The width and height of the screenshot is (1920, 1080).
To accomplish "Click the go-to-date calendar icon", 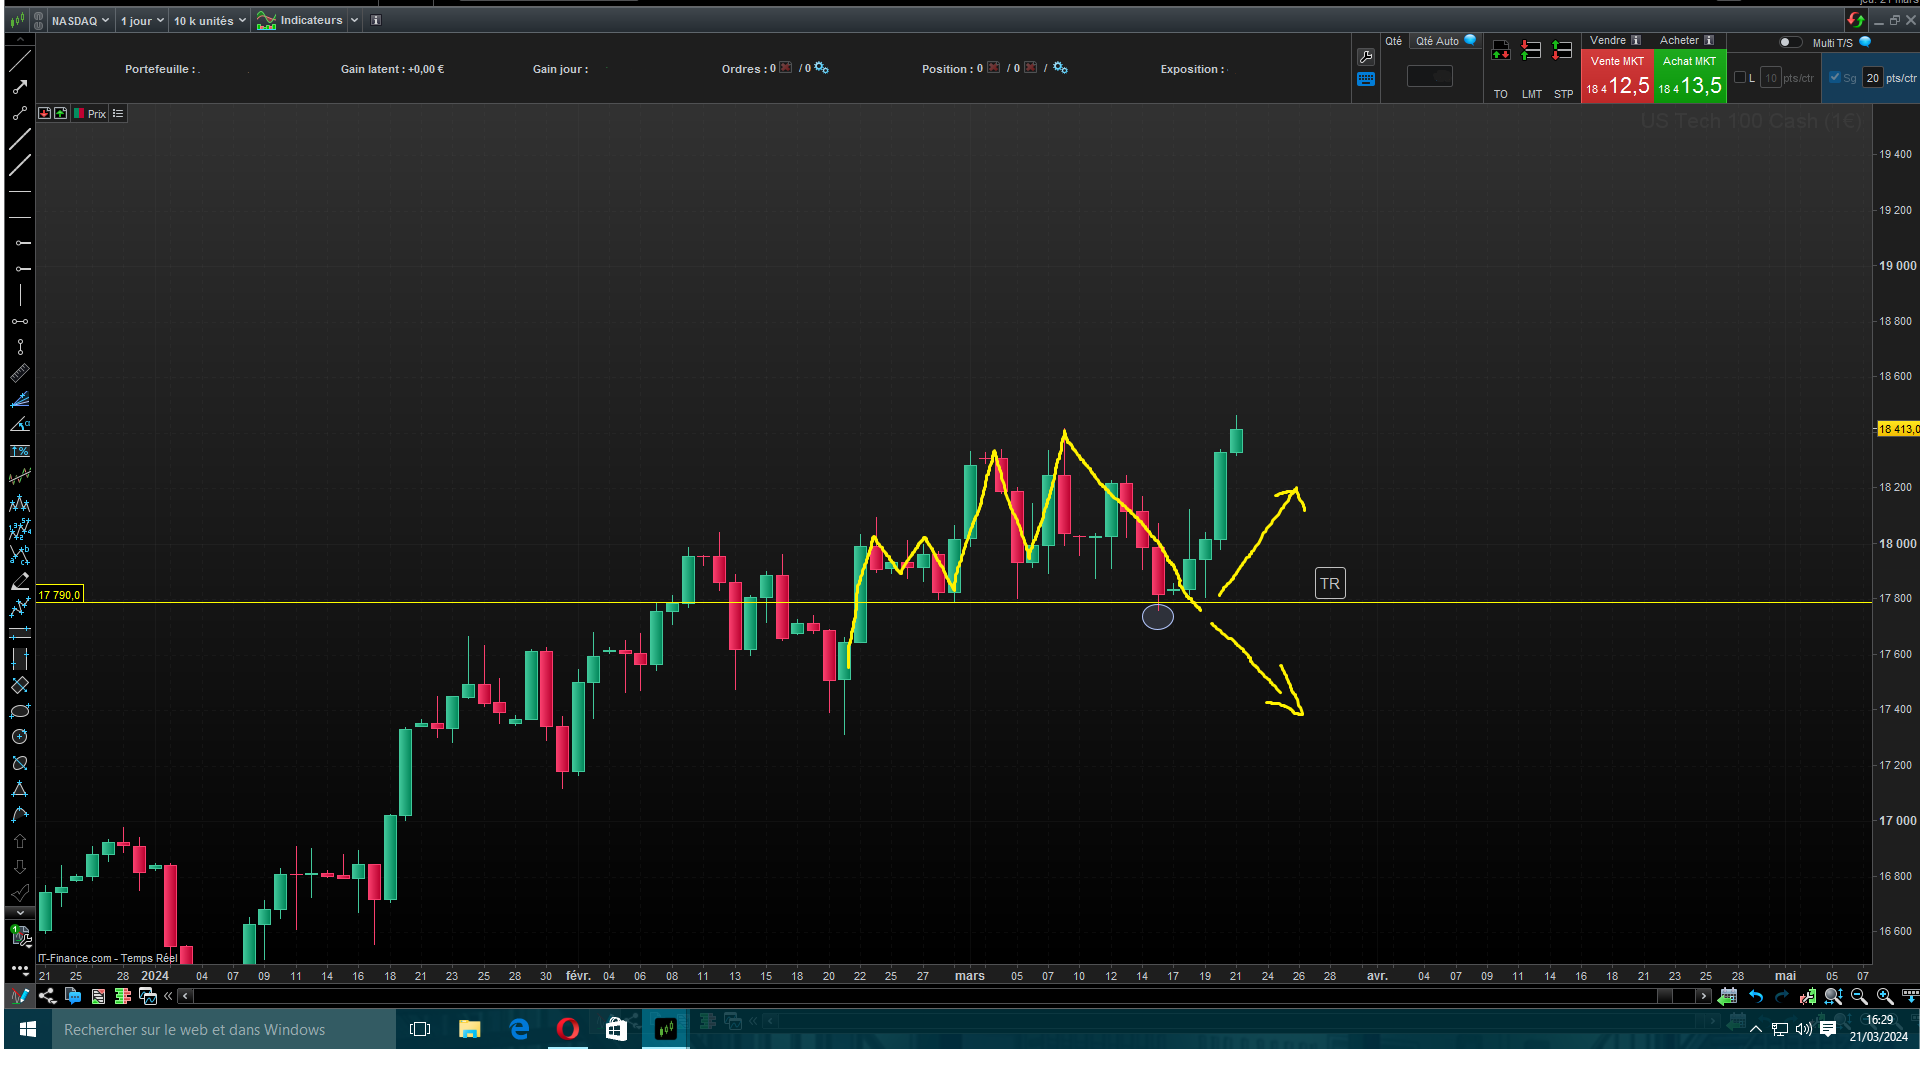I will (1727, 996).
